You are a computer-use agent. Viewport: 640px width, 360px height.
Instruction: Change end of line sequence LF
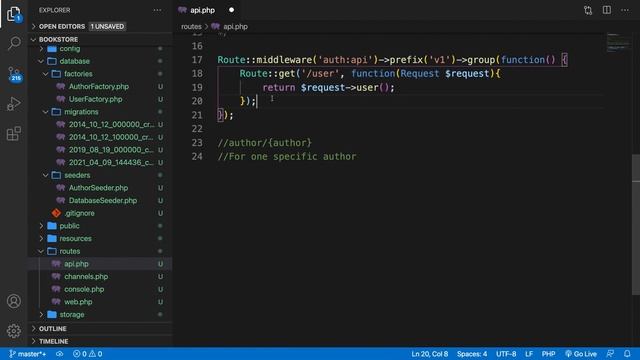529,354
